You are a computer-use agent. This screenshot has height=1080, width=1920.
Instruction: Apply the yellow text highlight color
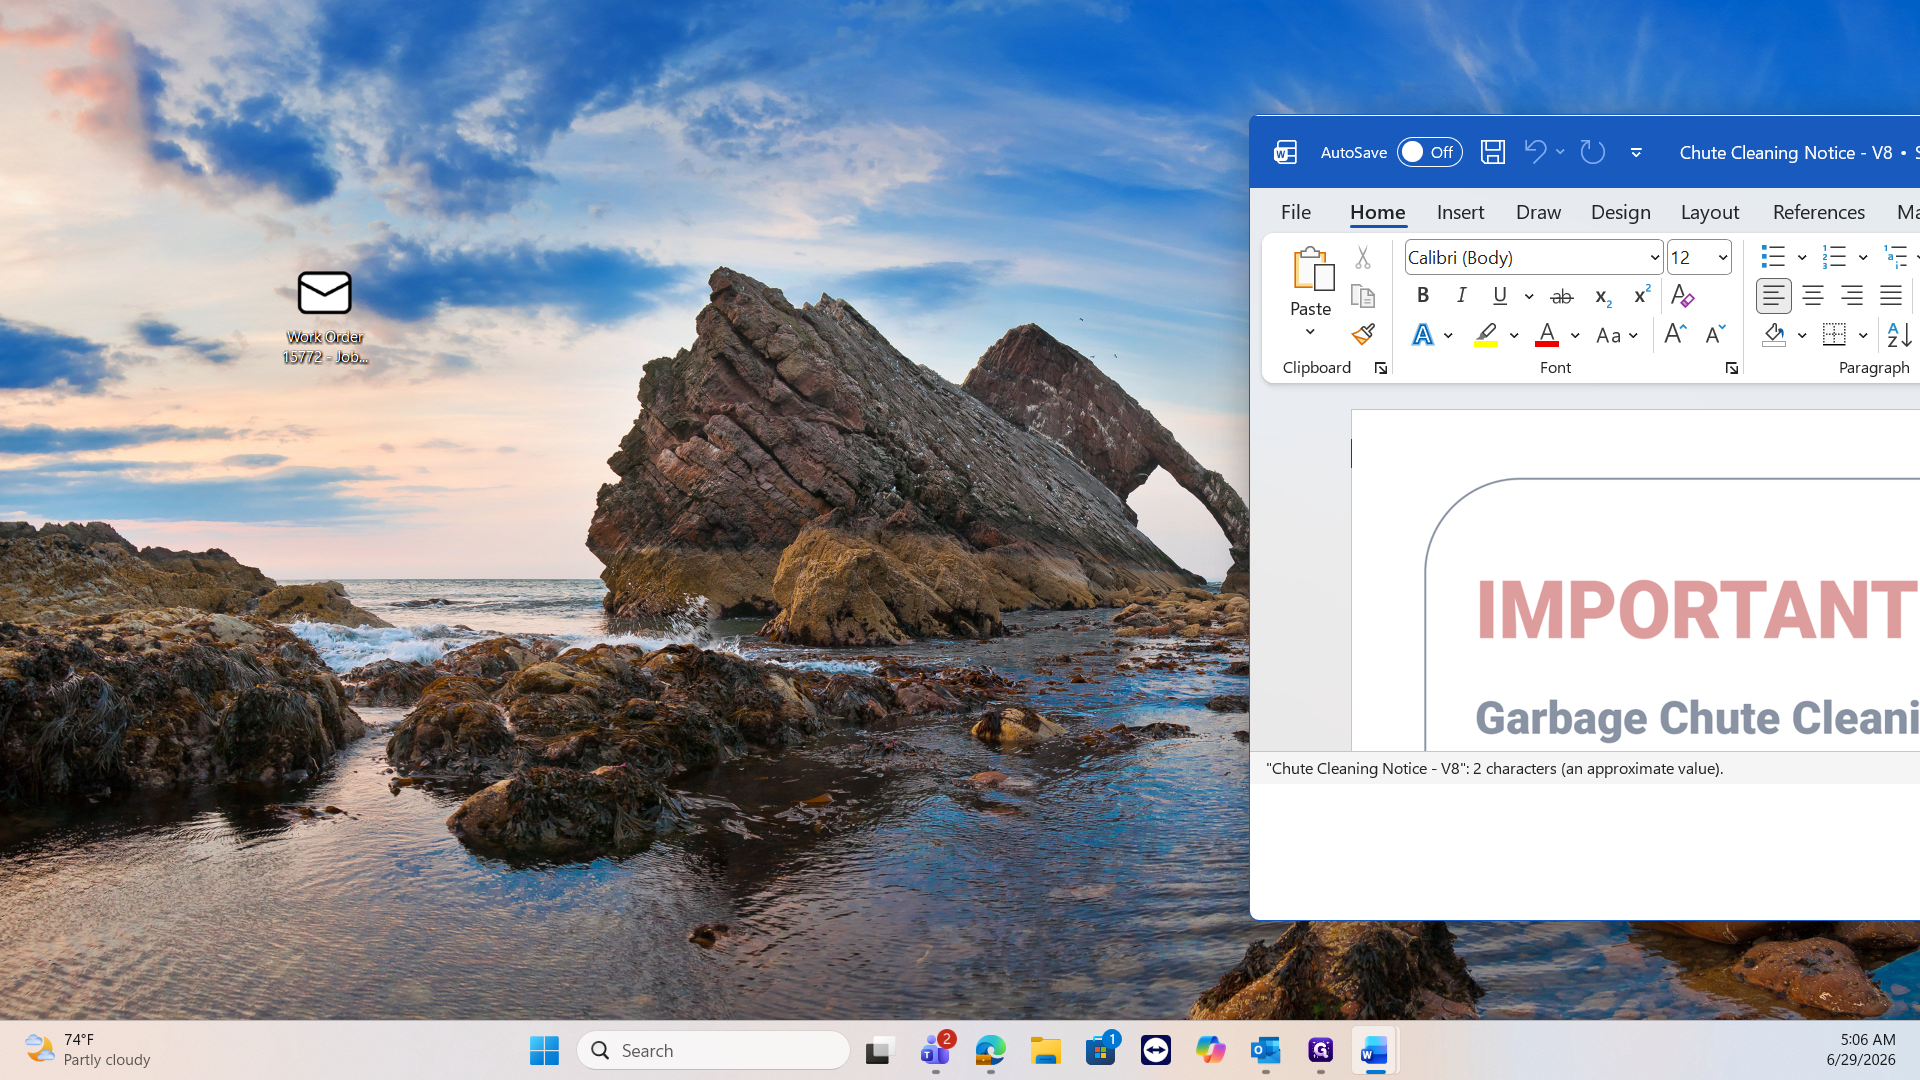[1486, 335]
